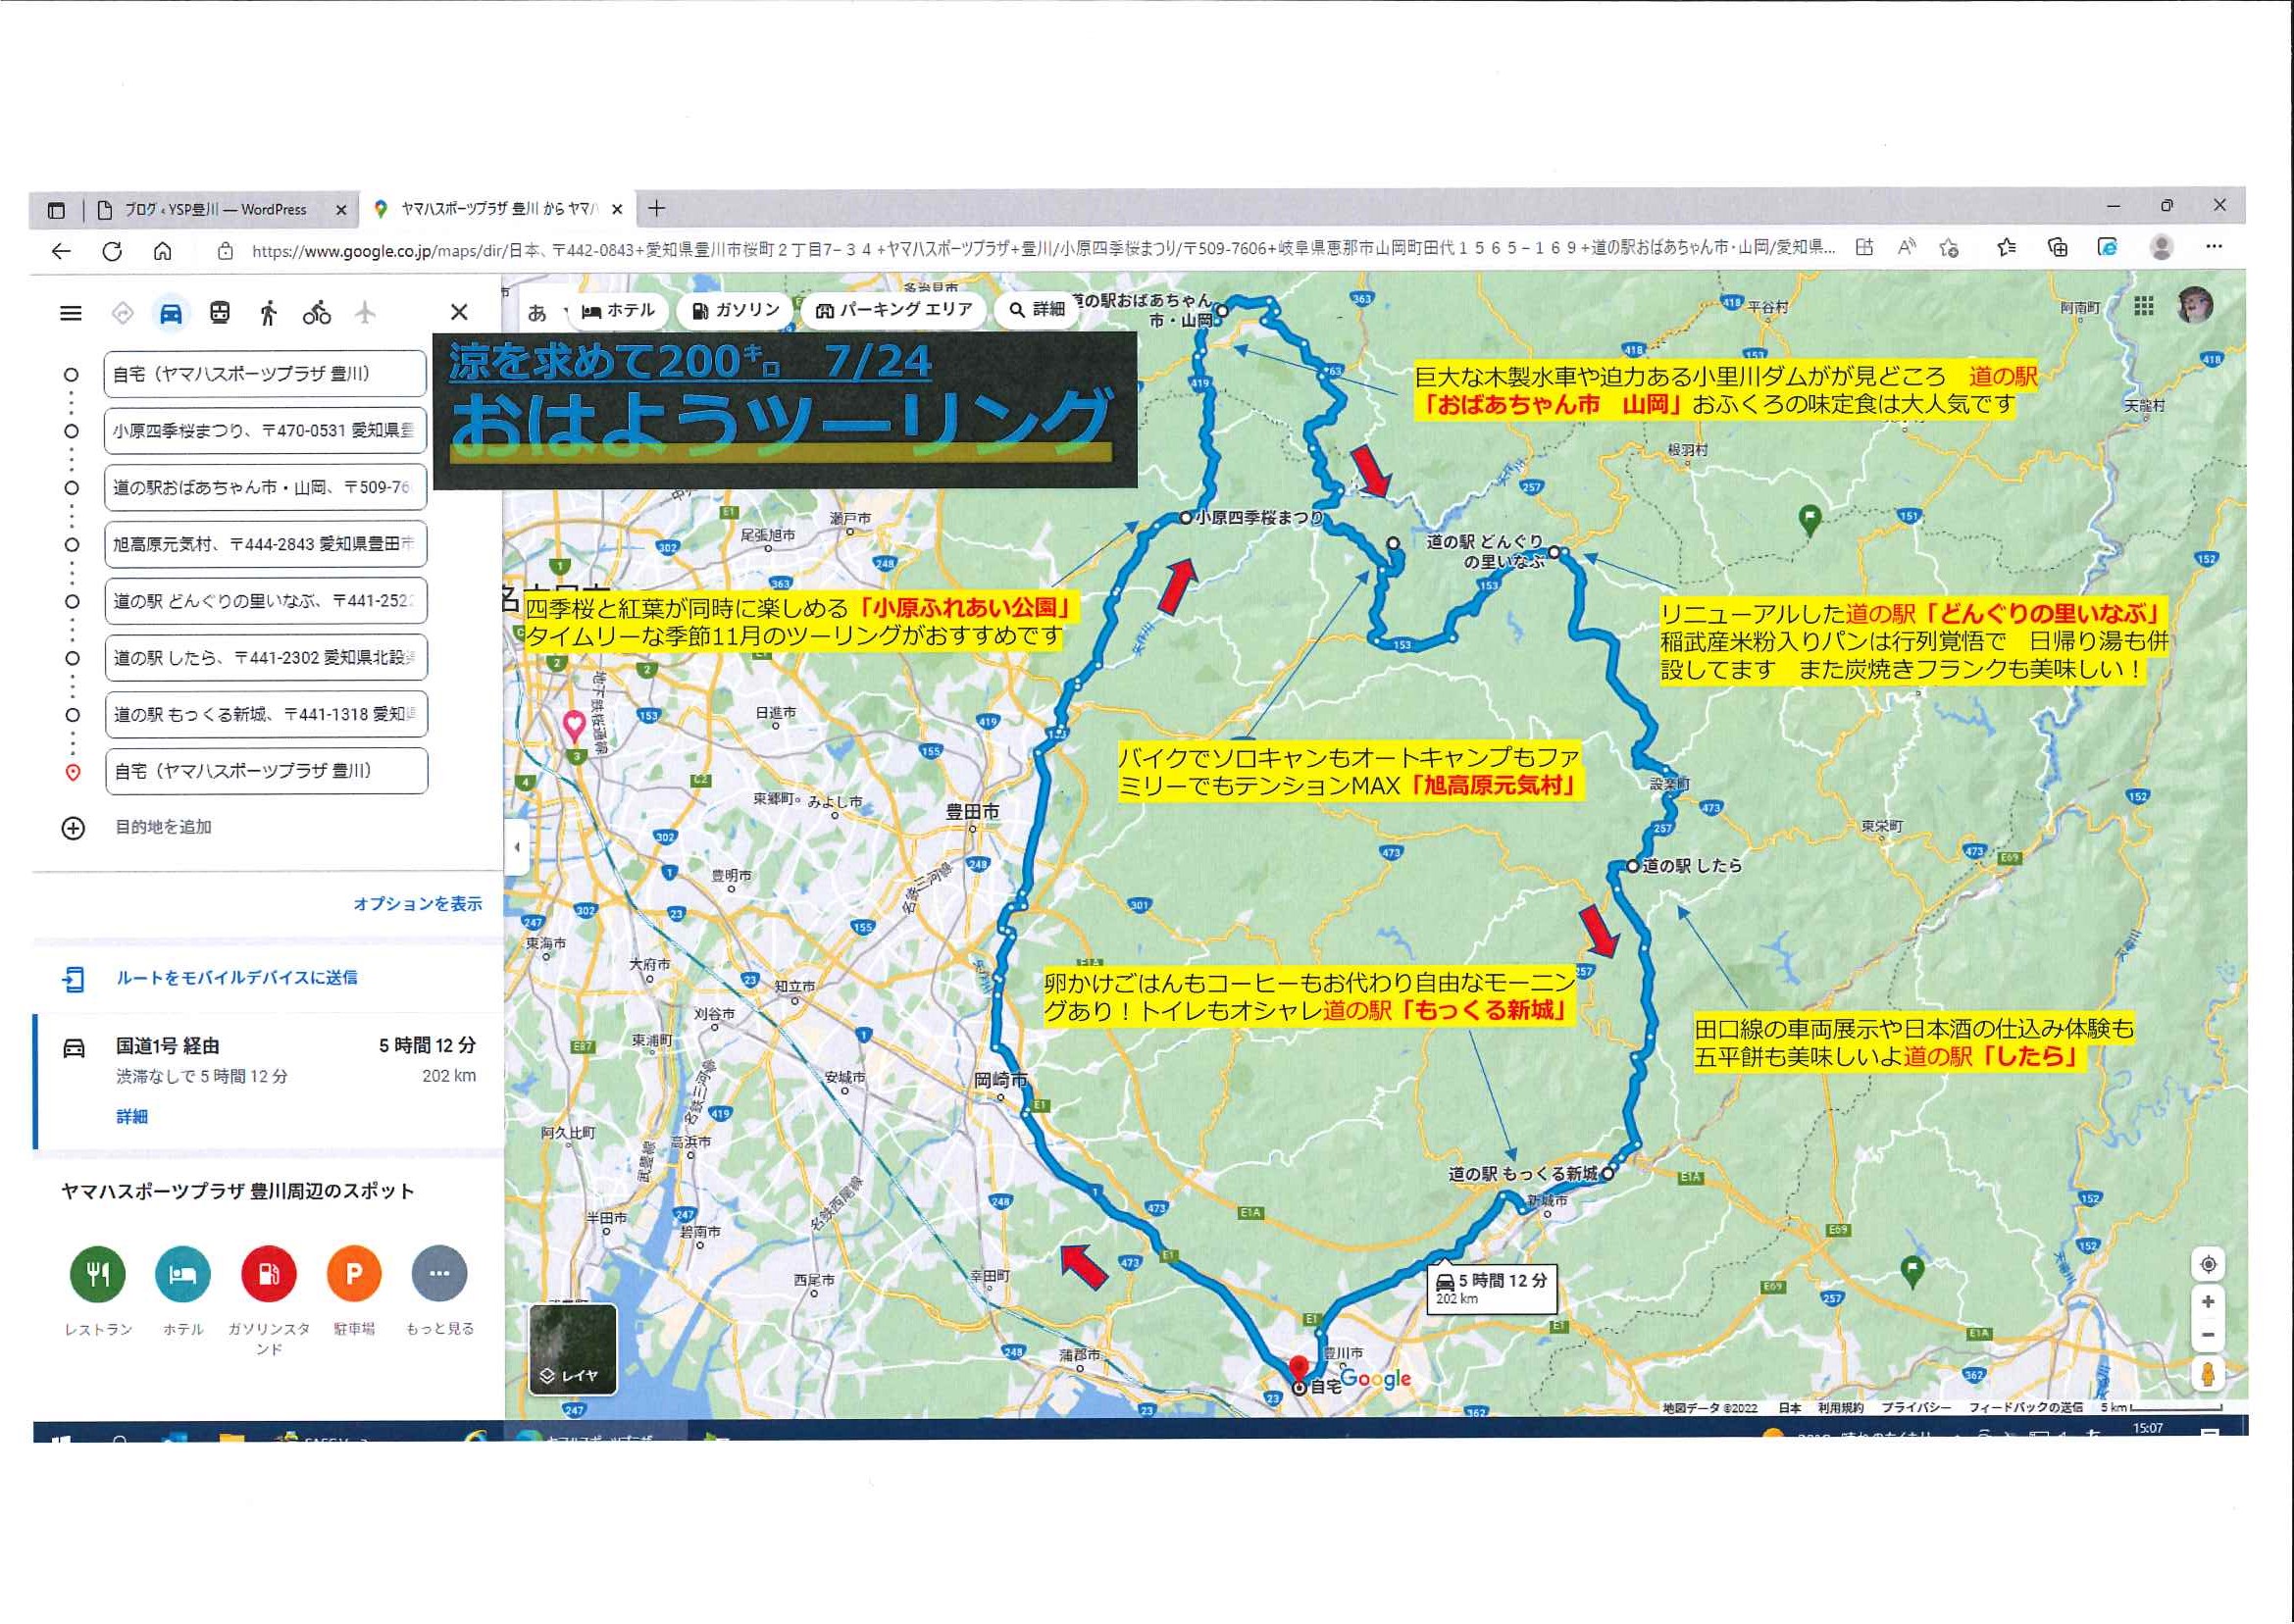Select the 国道1号 経由 route card
Image resolution: width=2294 pixels, height=1624 pixels.
(x=268, y=1083)
